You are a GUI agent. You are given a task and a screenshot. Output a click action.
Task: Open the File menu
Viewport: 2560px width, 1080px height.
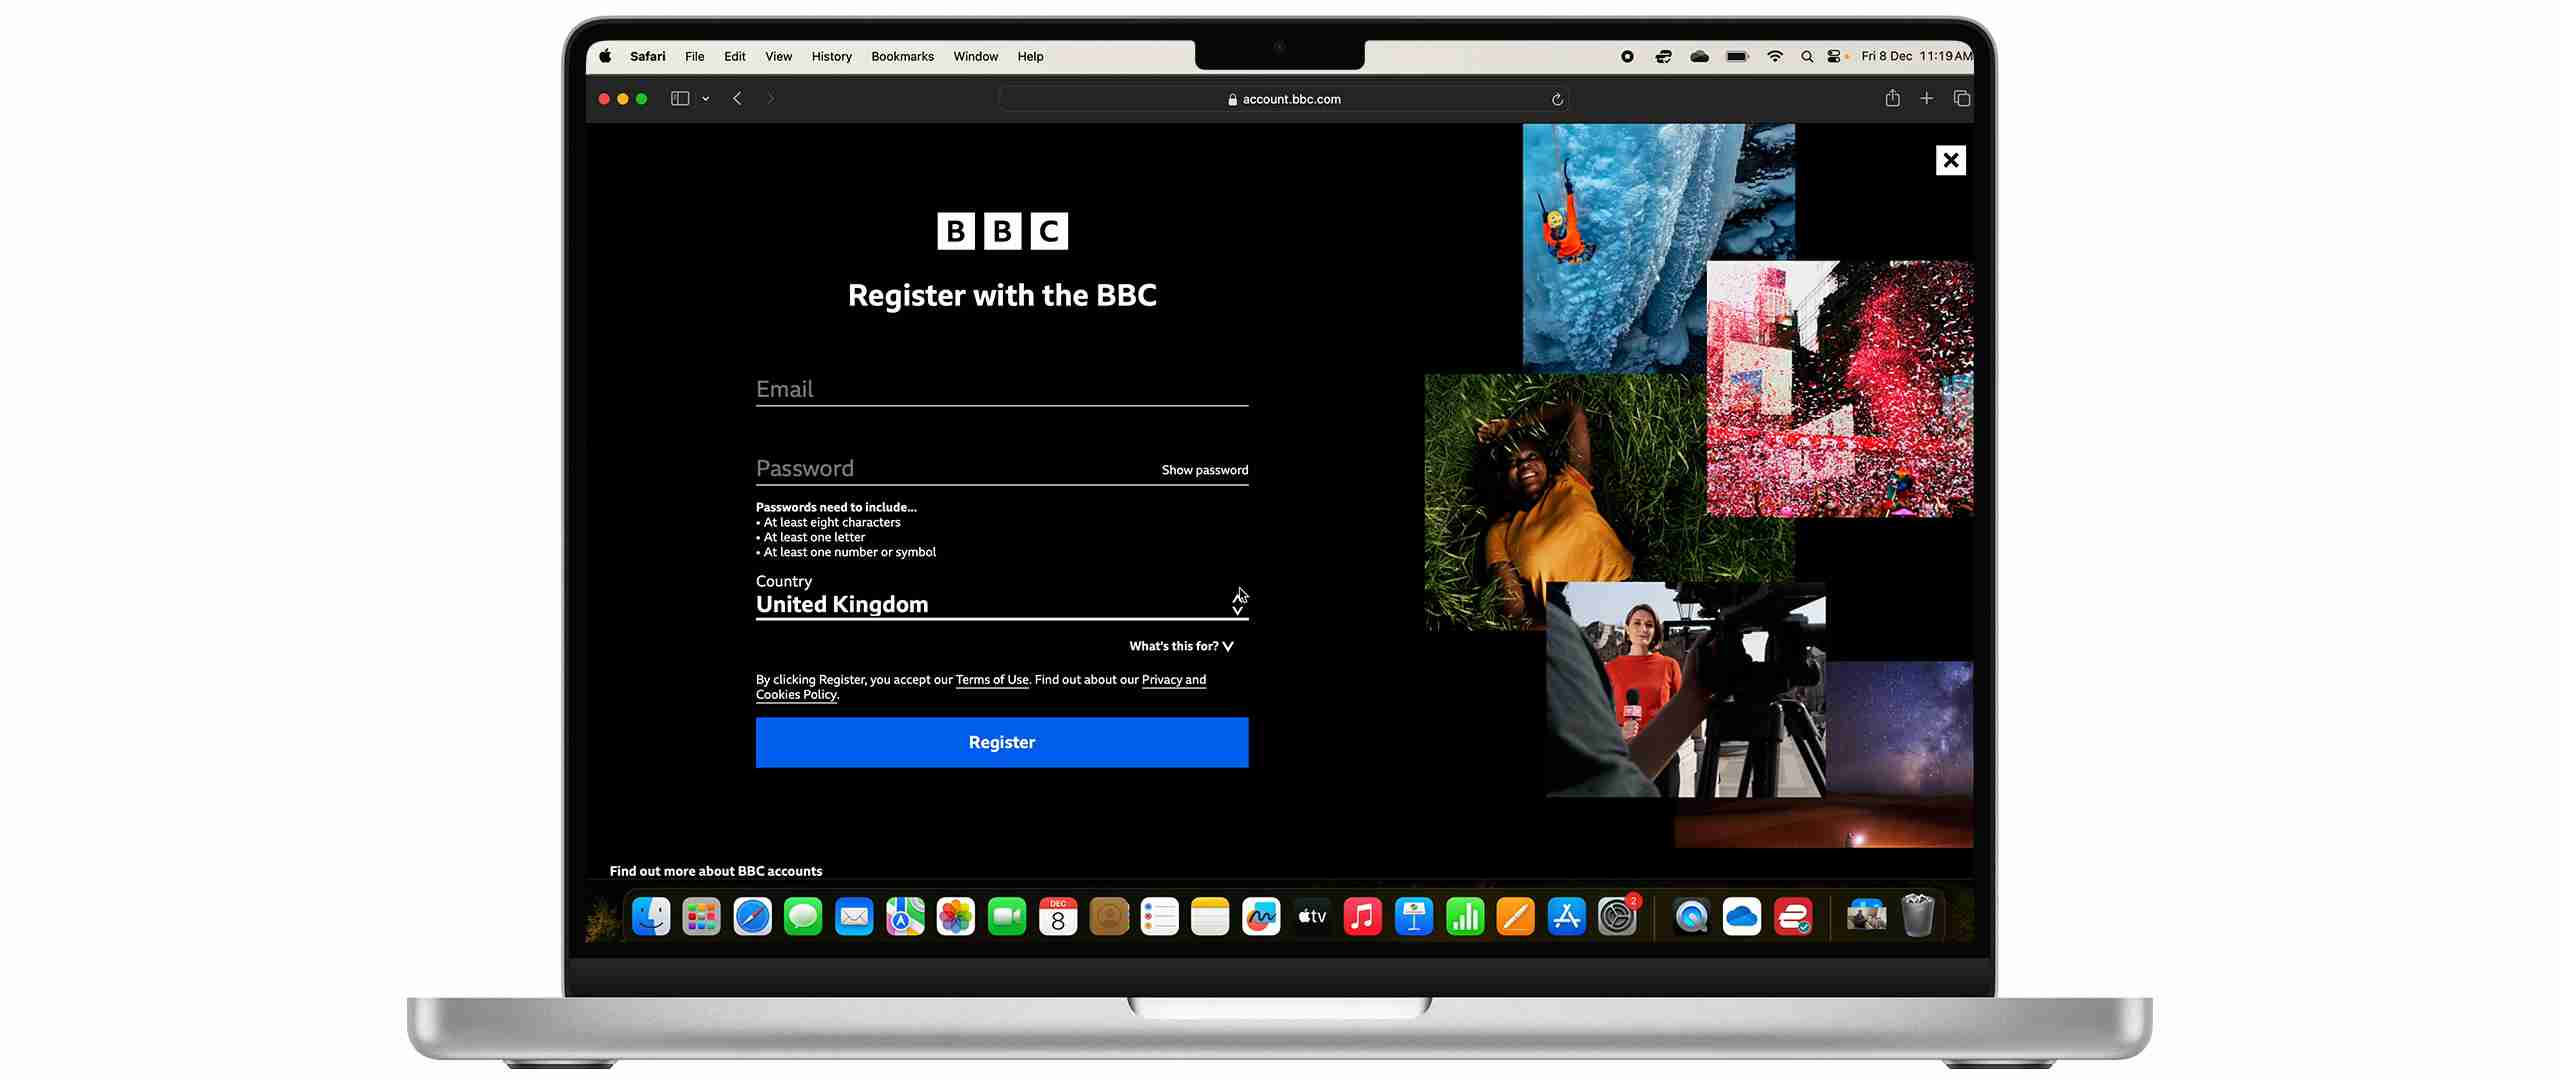(695, 56)
